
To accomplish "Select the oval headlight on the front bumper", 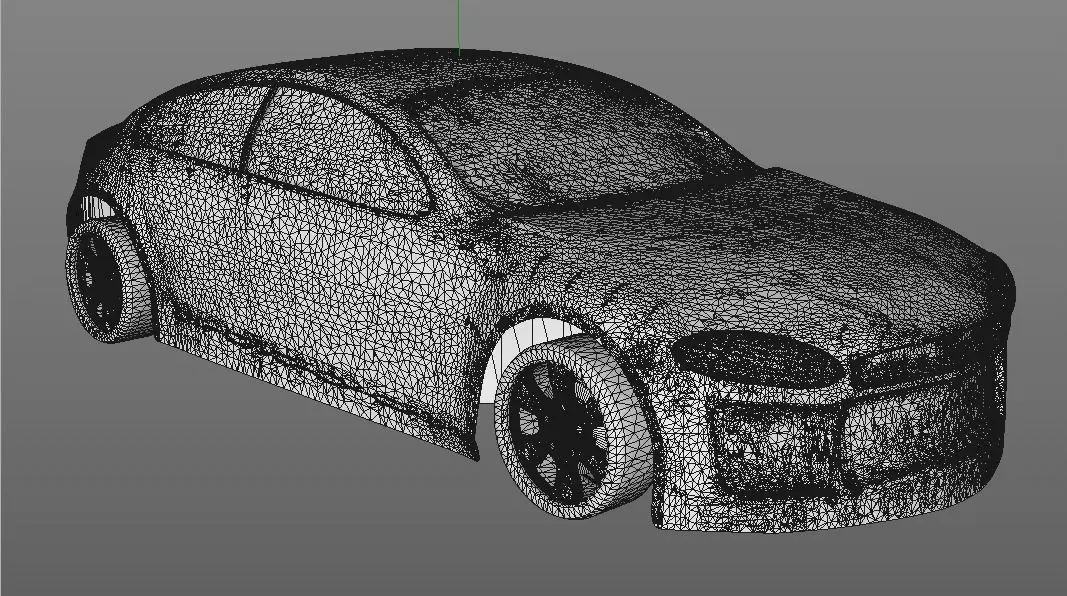I will coord(757,359).
